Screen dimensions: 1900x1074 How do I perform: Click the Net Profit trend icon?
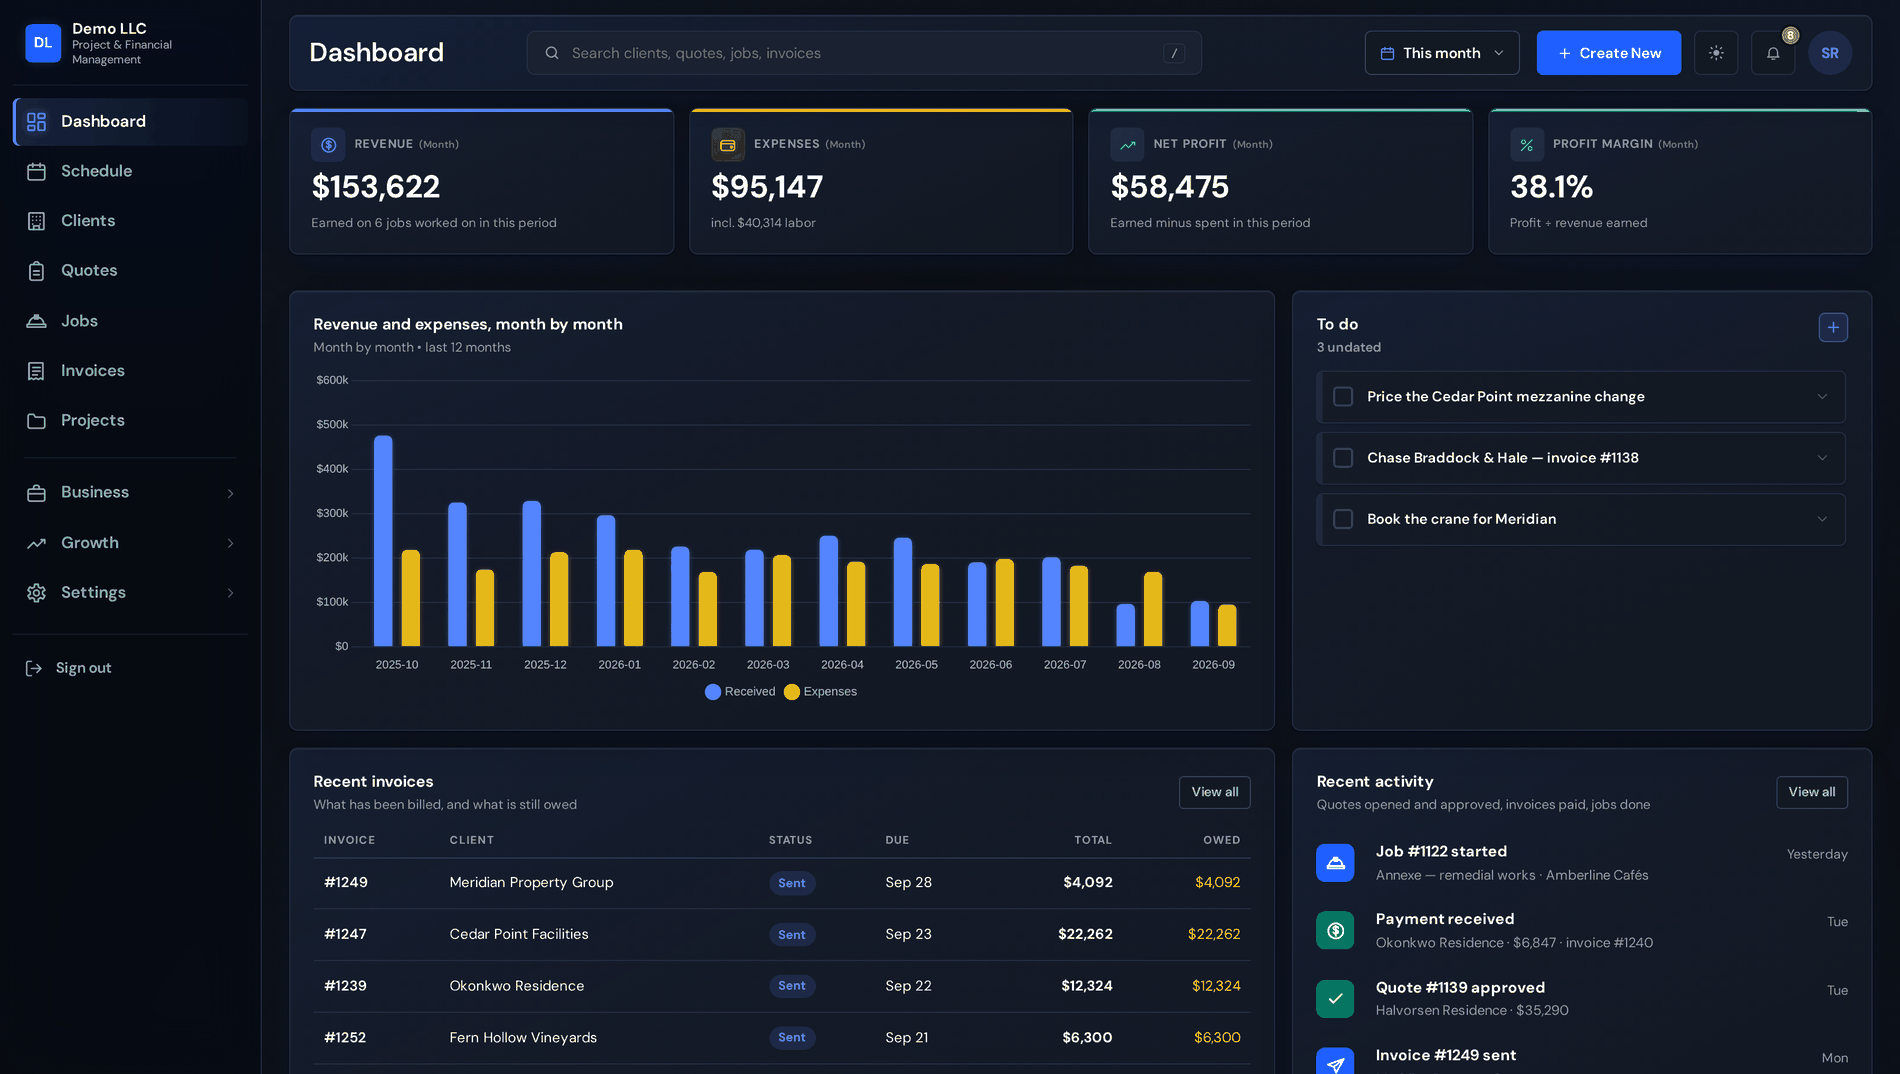[x=1127, y=145]
